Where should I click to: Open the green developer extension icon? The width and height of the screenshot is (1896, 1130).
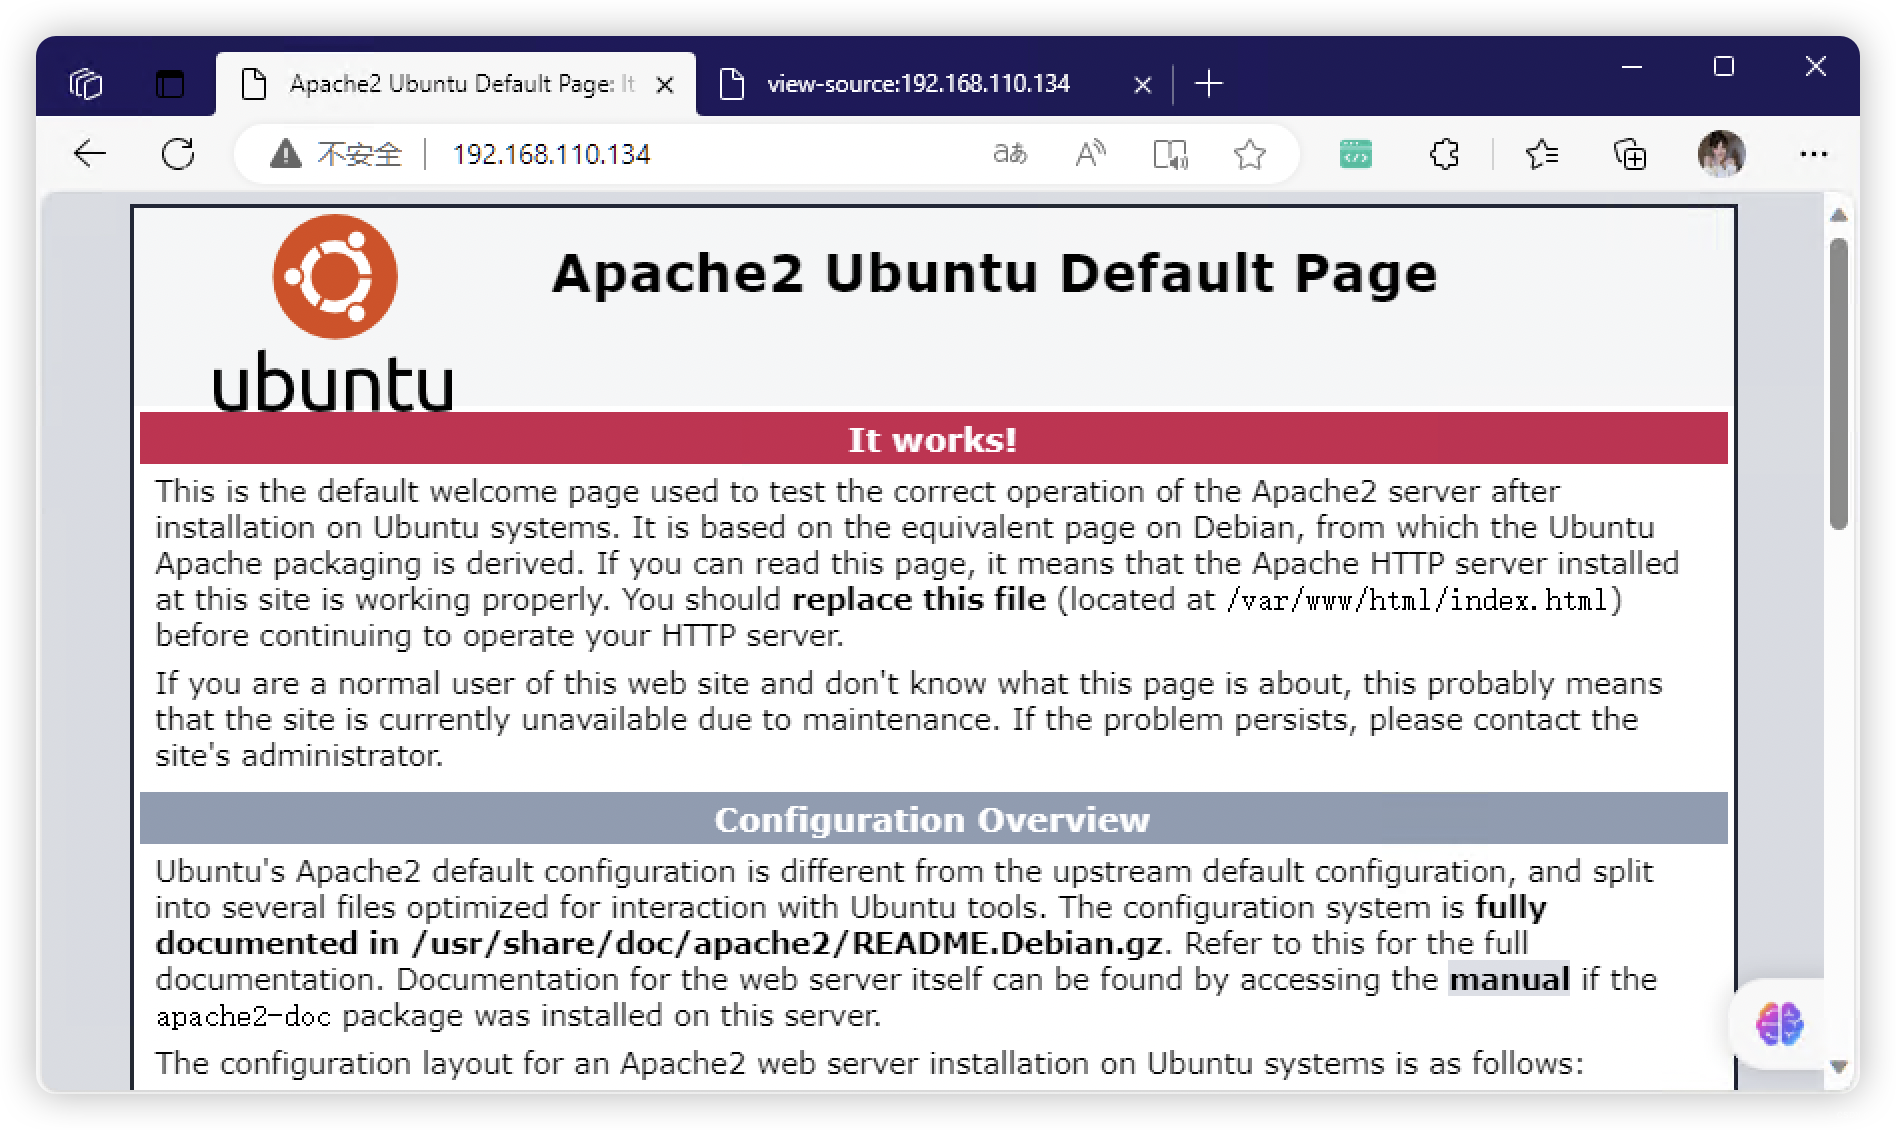tap(1355, 154)
